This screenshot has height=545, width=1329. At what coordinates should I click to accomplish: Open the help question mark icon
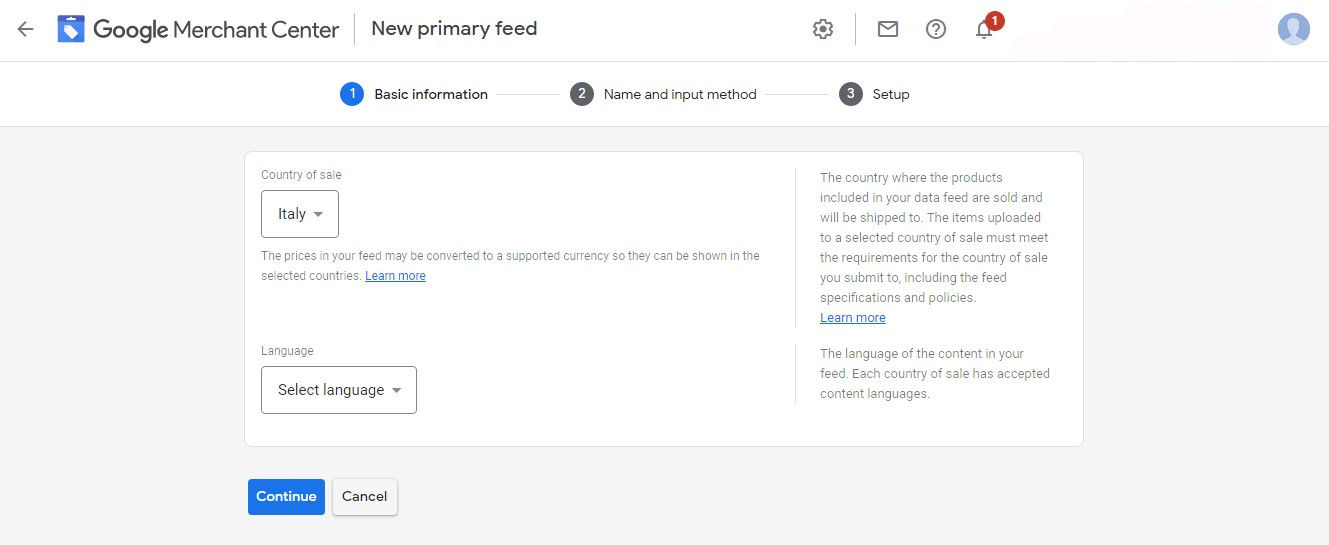point(936,29)
